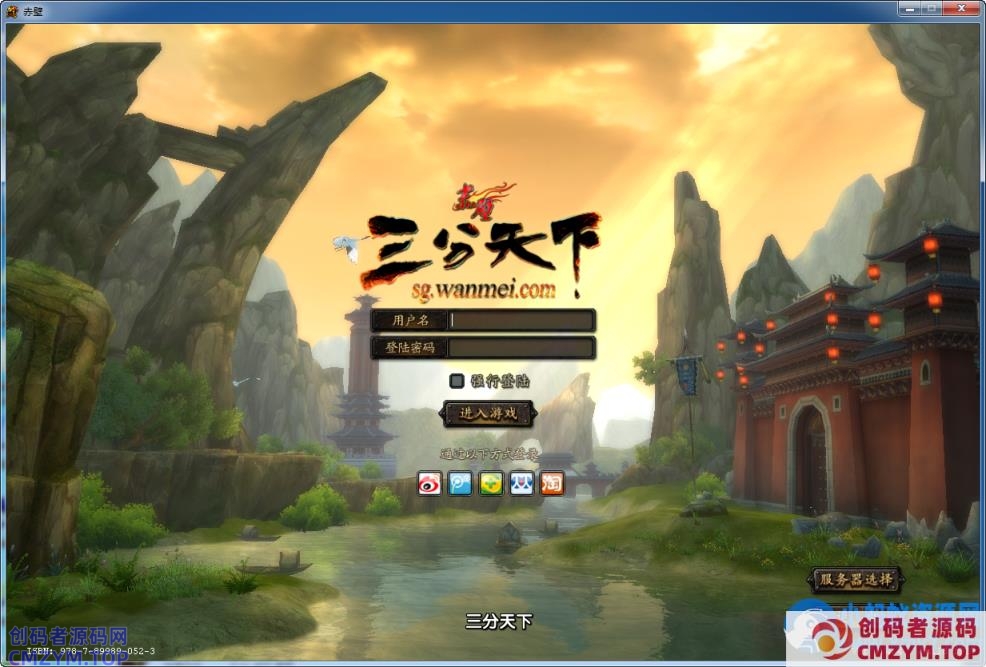Click into the 登陆密码 password field
The image size is (986, 667).
pos(521,348)
